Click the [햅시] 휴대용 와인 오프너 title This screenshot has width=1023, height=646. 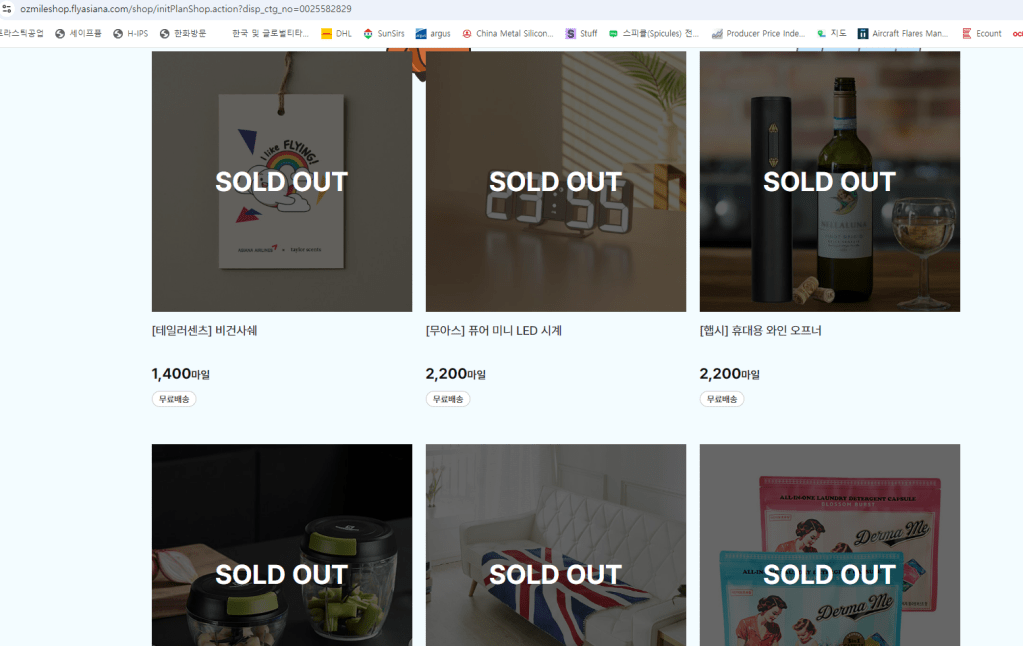coord(760,331)
